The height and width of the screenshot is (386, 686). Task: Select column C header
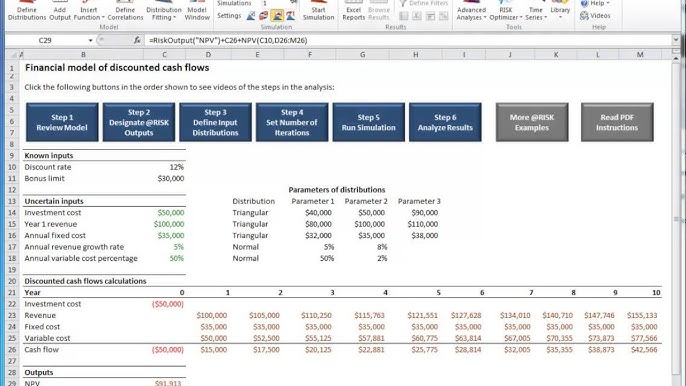164,55
